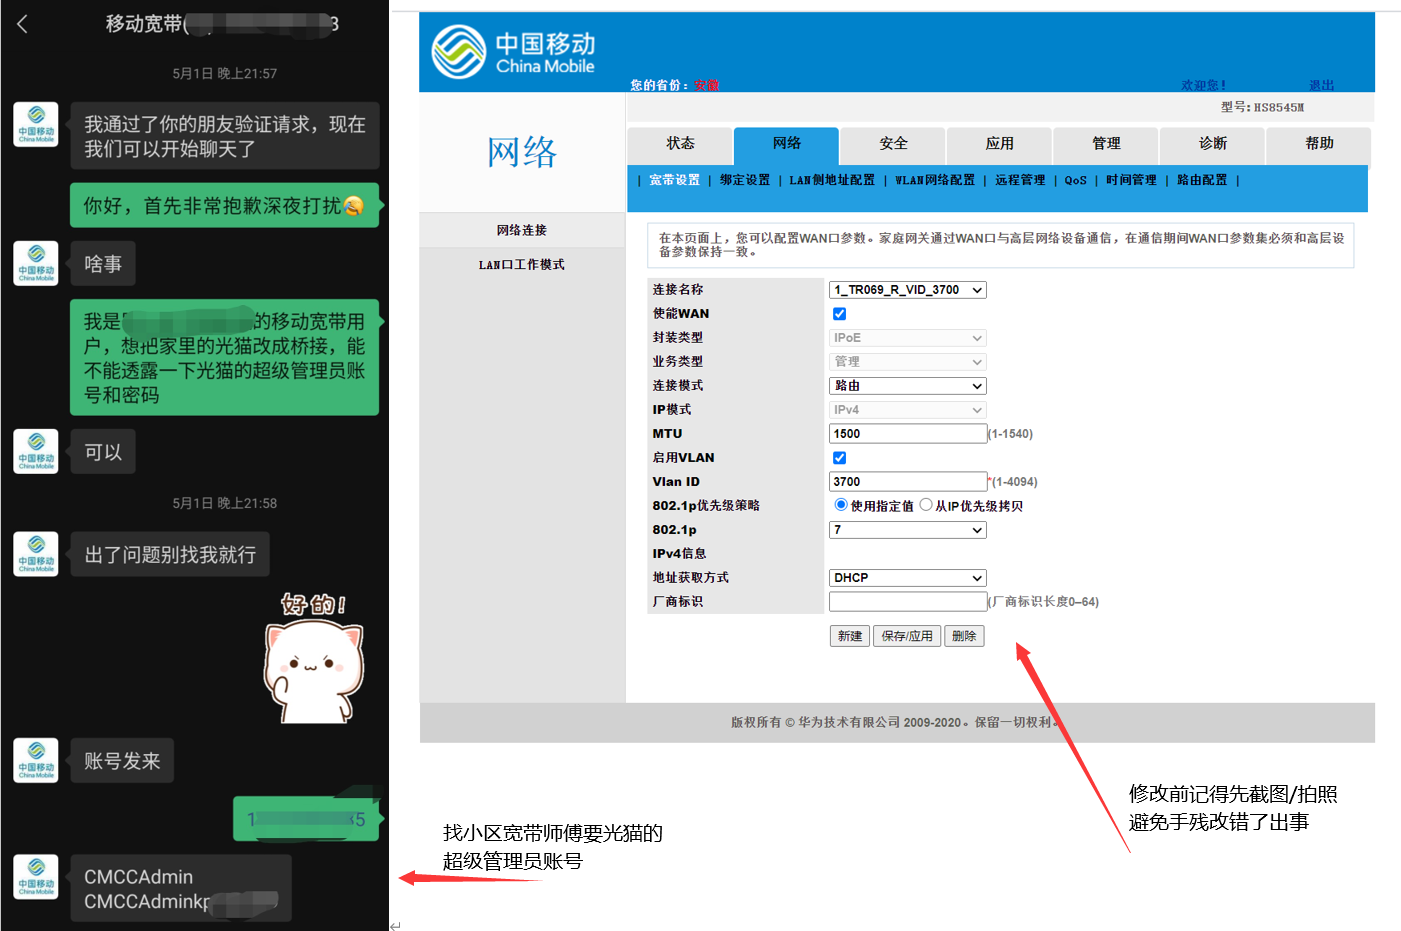Open the 宽带设置 submenu
The width and height of the screenshot is (1401, 931).
[x=674, y=180]
